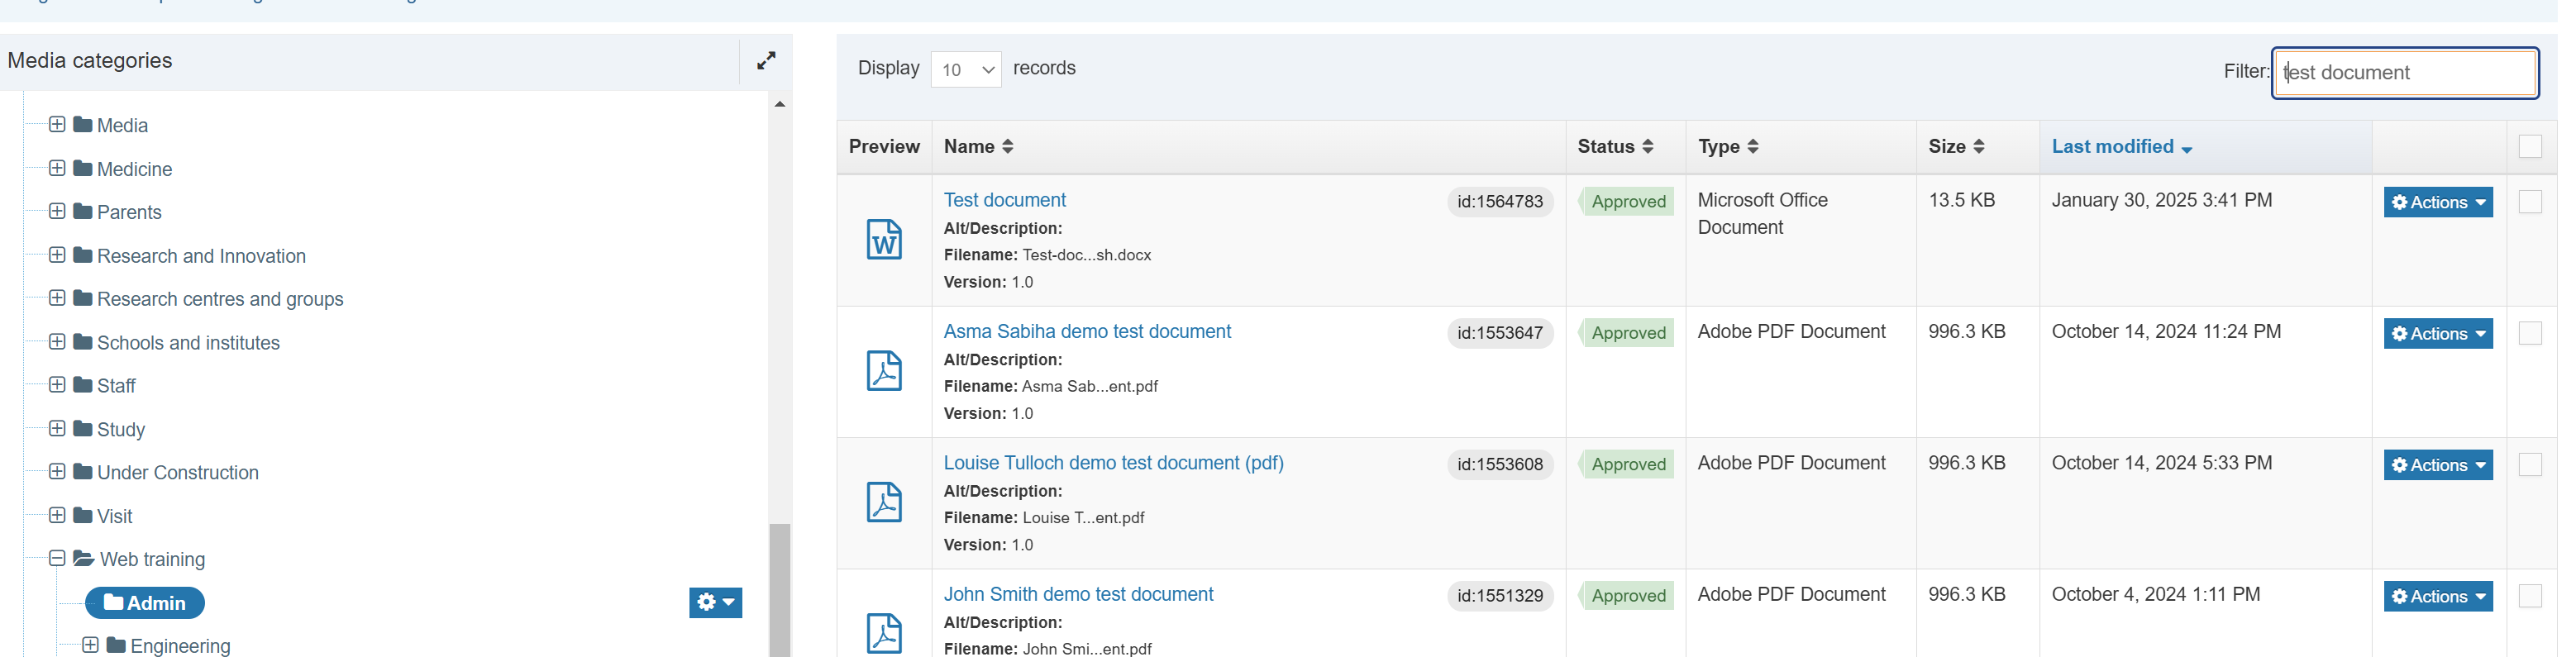Collapse the Web training folder

pos(57,558)
